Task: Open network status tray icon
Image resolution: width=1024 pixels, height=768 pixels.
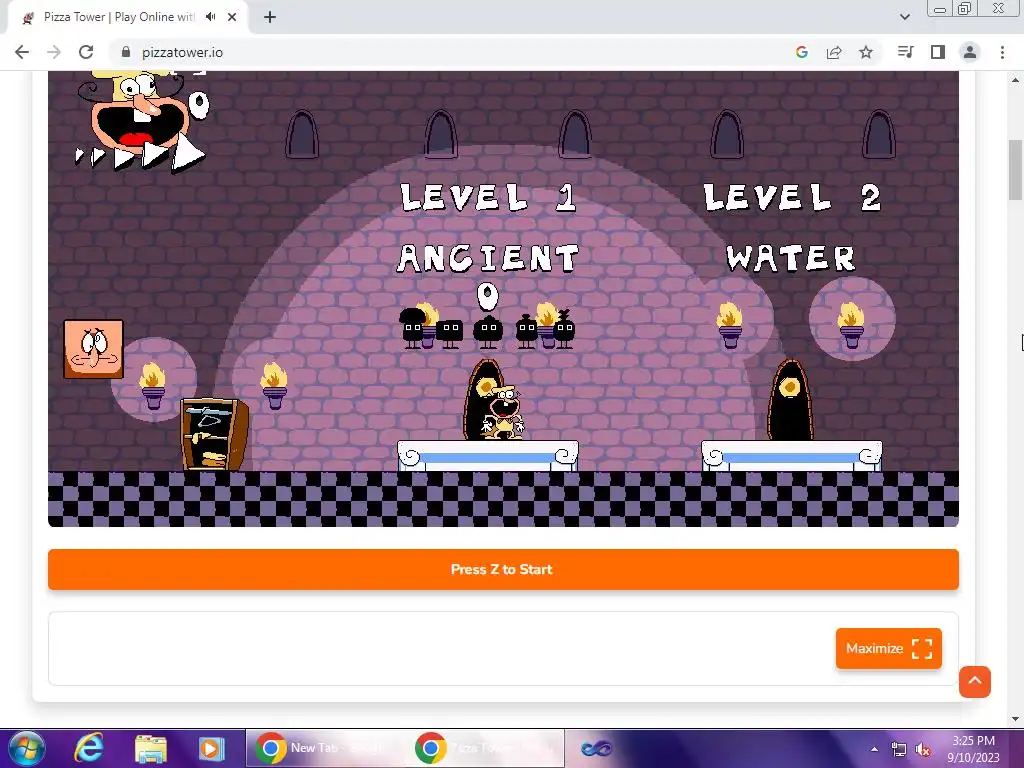Action: pyautogui.click(x=899, y=749)
